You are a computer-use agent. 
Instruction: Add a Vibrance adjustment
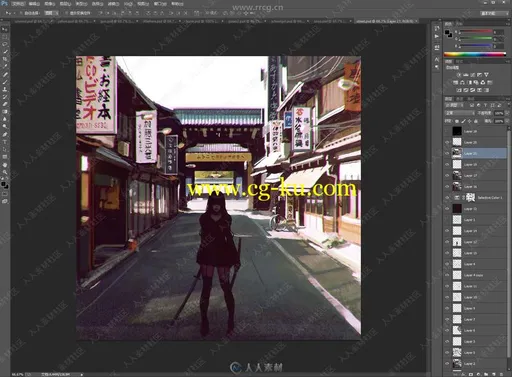(486, 75)
